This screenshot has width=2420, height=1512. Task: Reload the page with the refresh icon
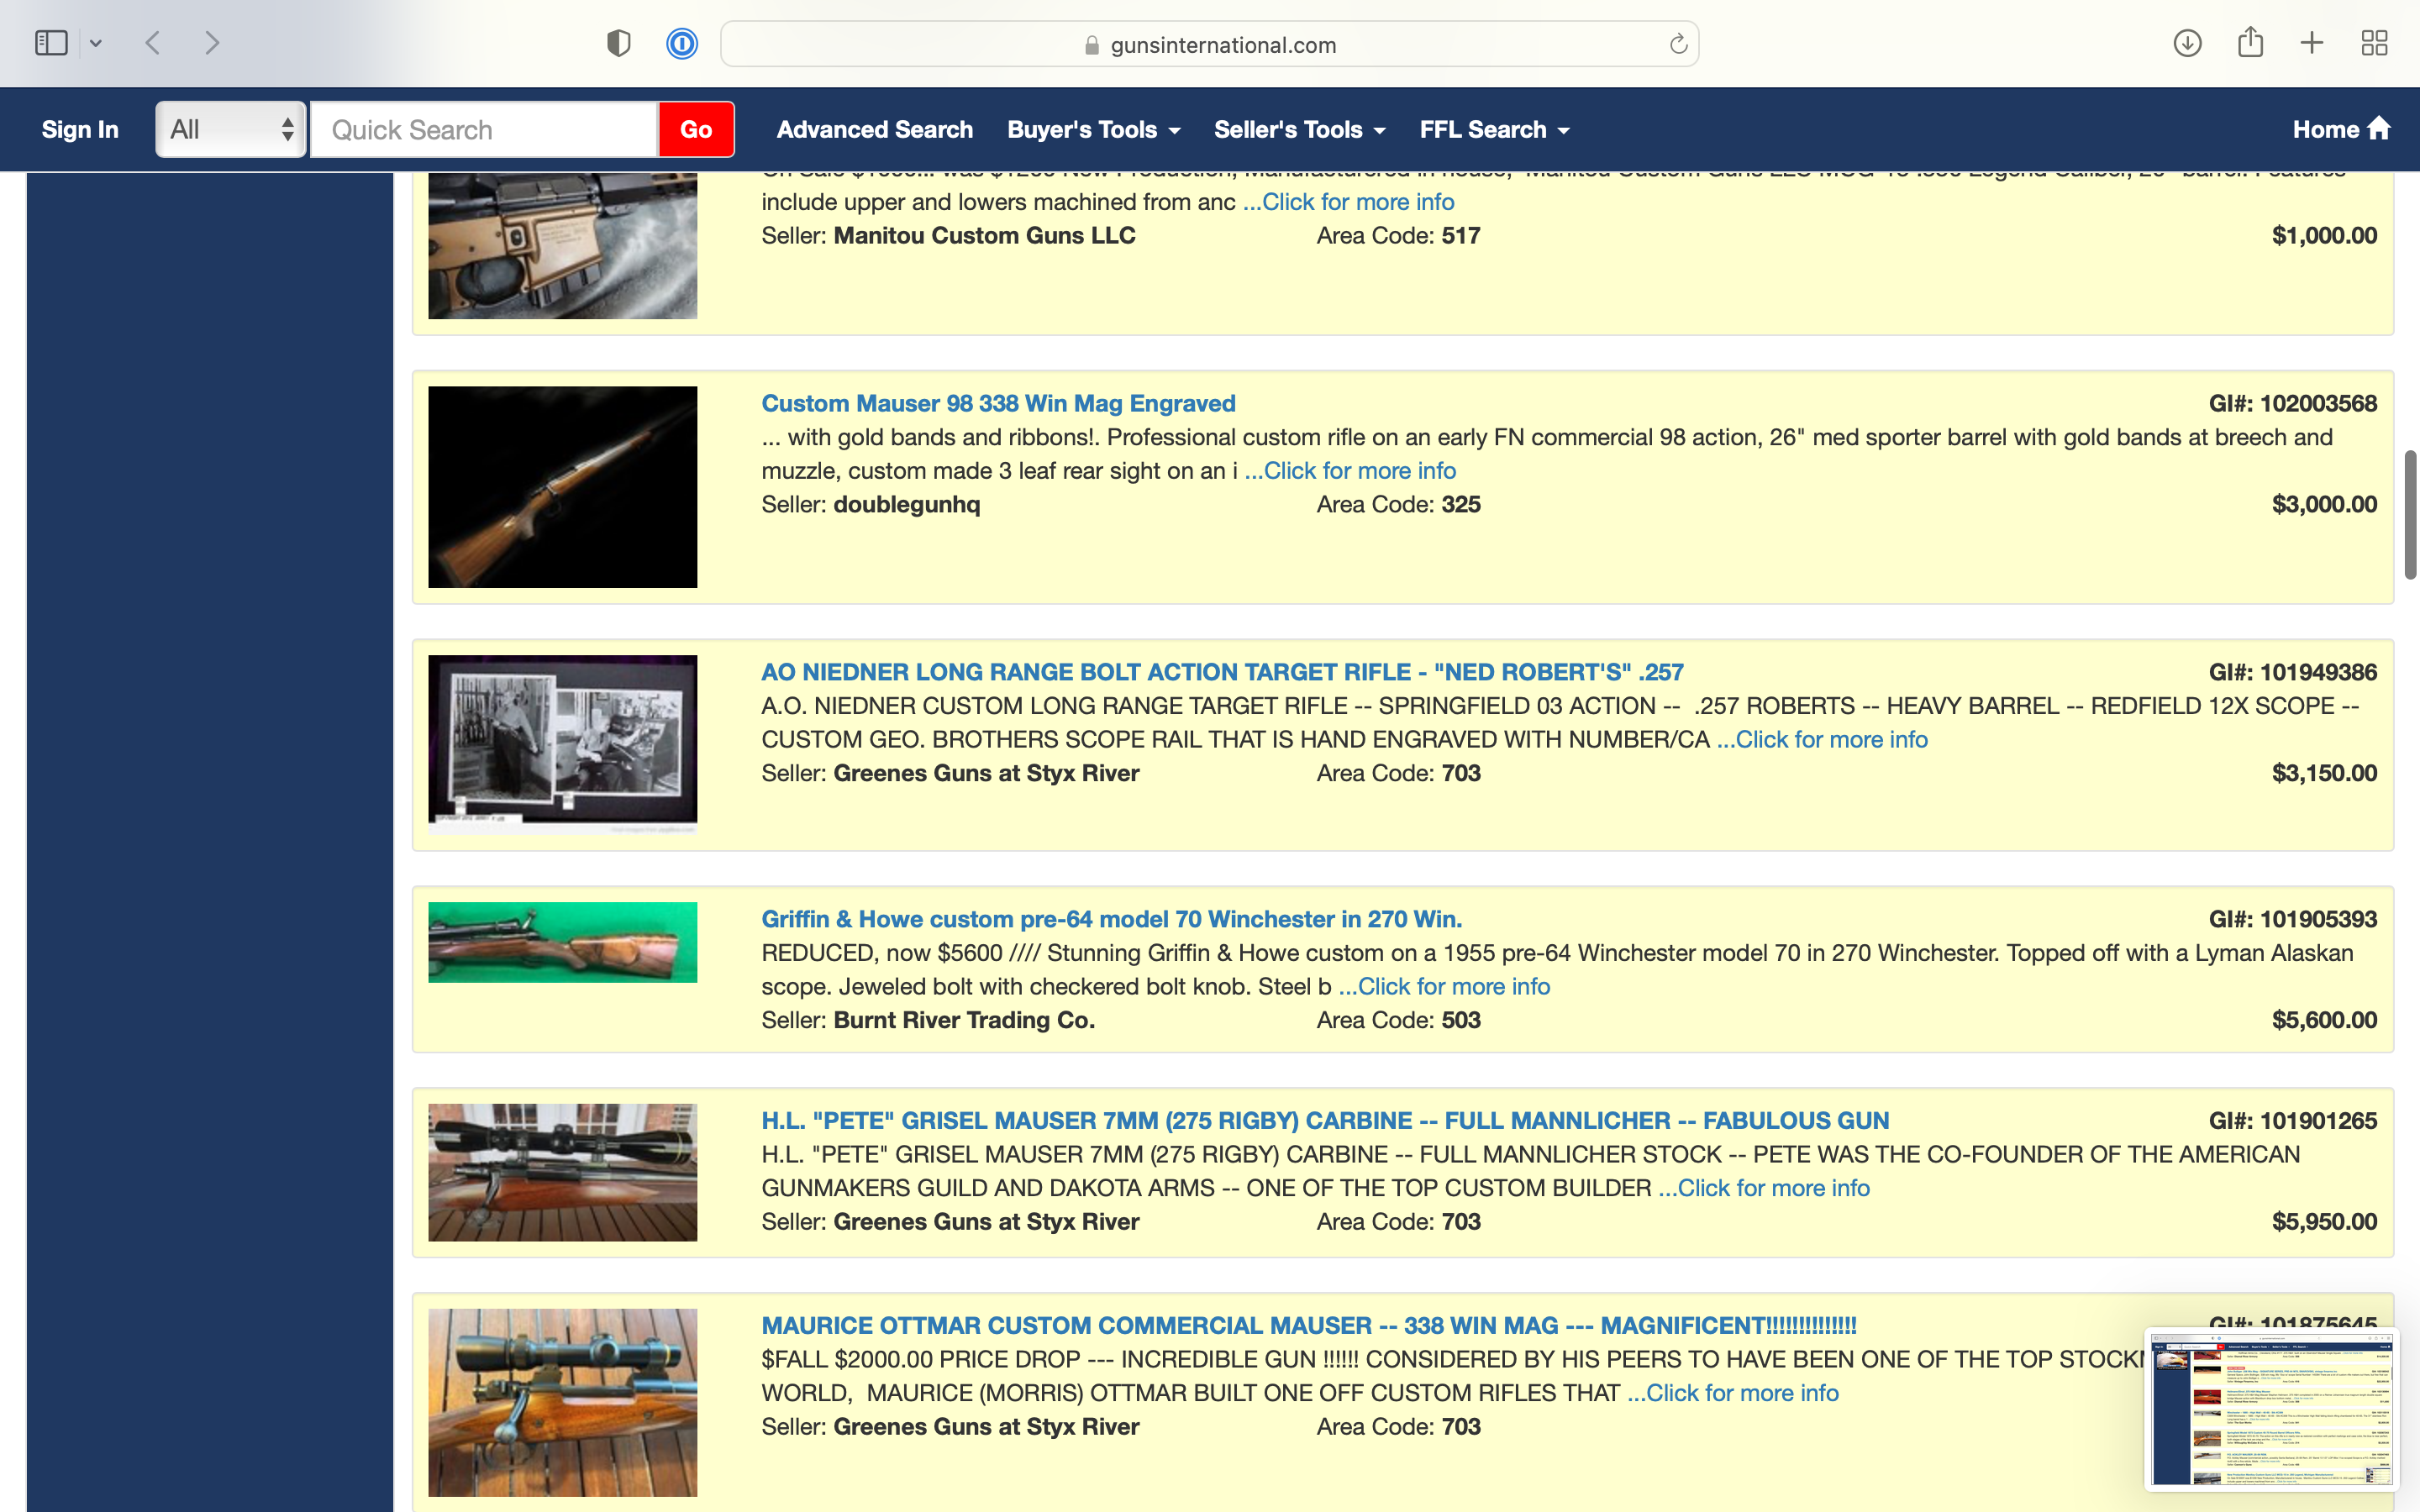point(1678,44)
